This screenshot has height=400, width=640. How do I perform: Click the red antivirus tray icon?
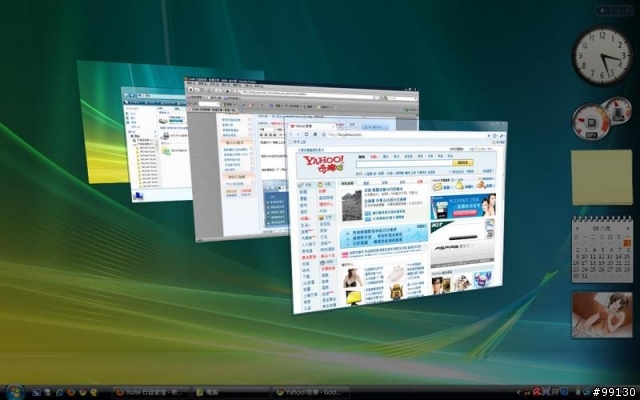[x=536, y=392]
